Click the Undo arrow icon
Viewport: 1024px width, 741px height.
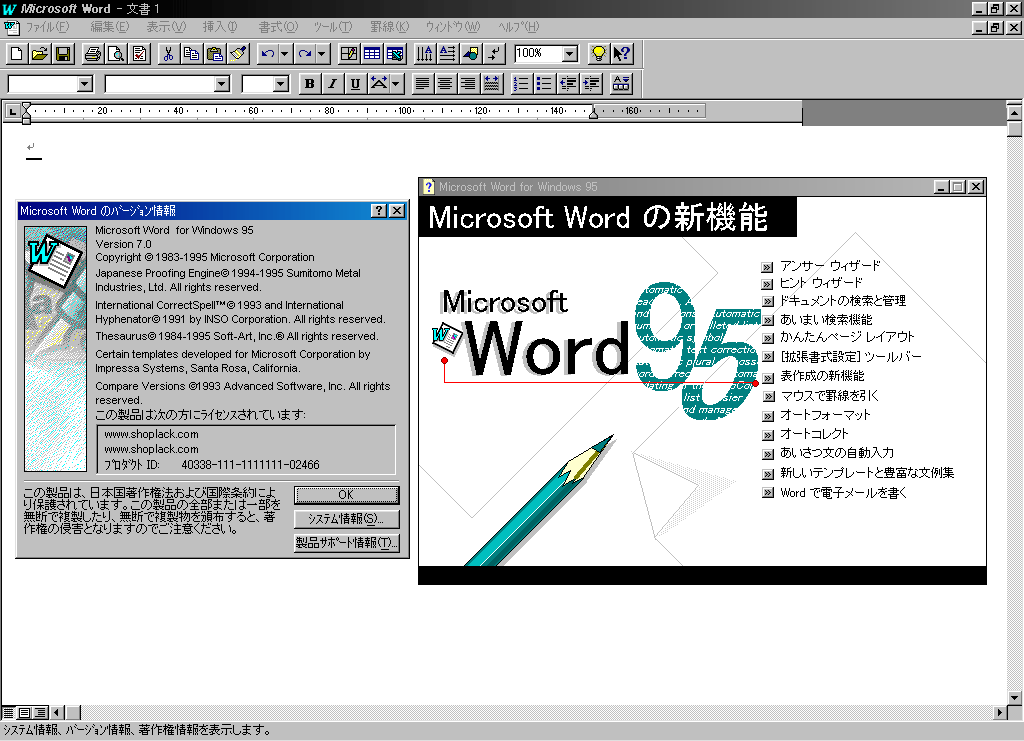click(x=267, y=54)
